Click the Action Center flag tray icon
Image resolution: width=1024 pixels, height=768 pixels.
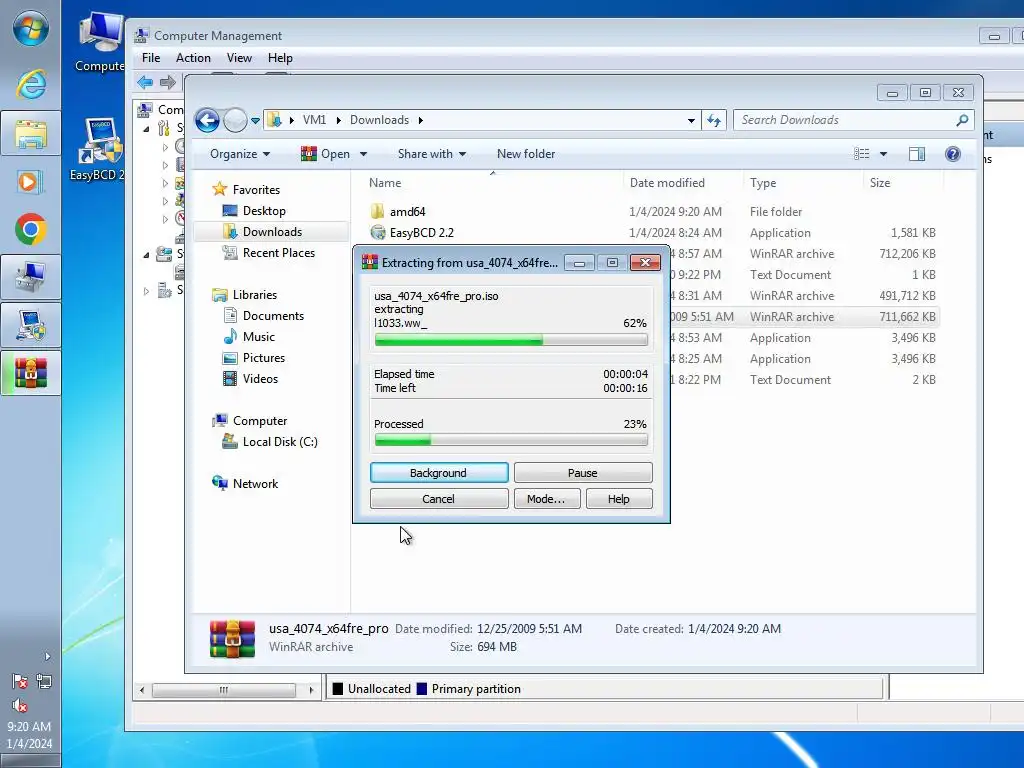click(x=20, y=682)
